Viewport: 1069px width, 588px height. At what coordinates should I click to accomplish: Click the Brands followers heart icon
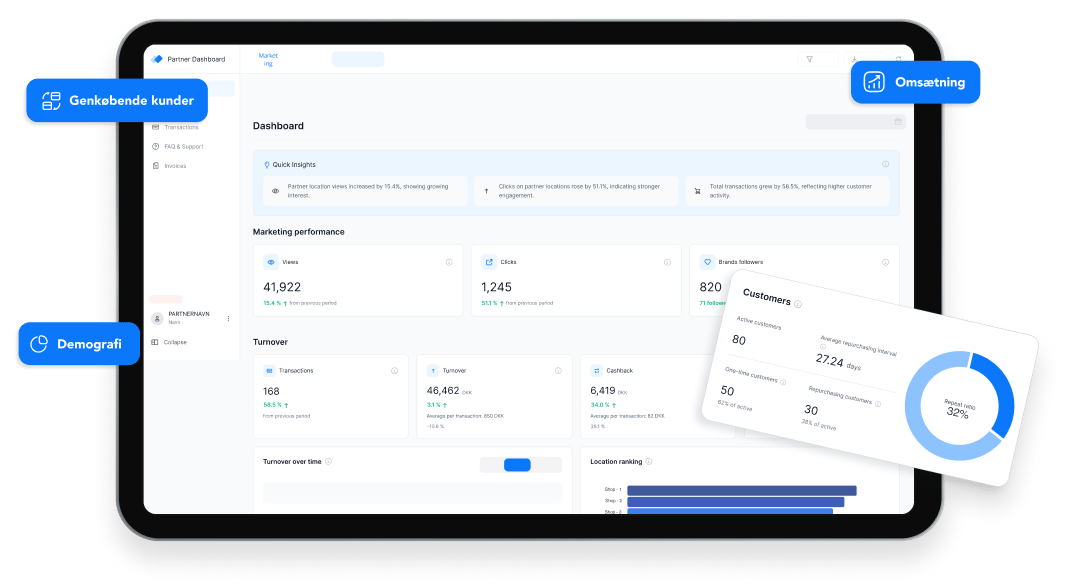707,262
